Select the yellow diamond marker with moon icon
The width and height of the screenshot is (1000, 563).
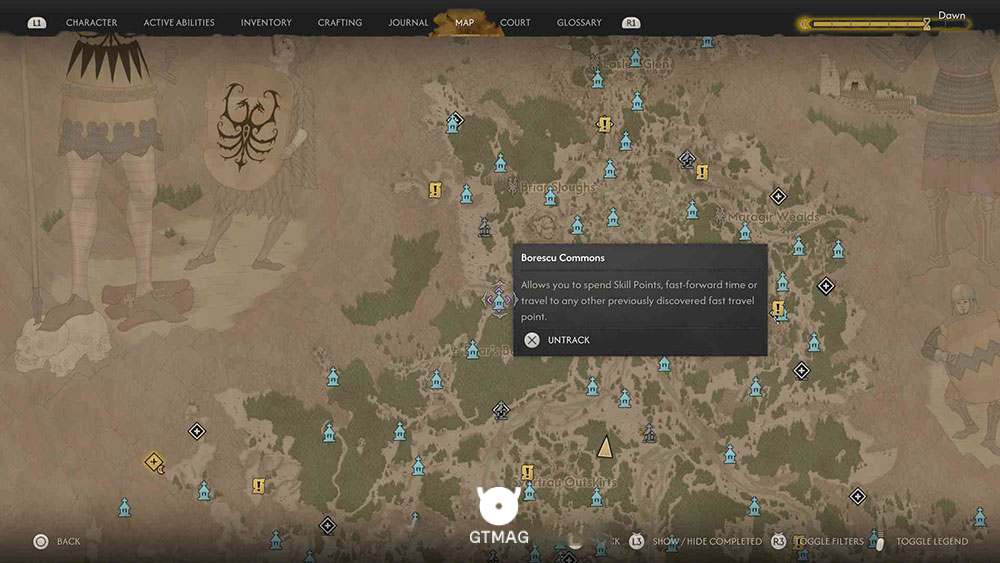(154, 462)
